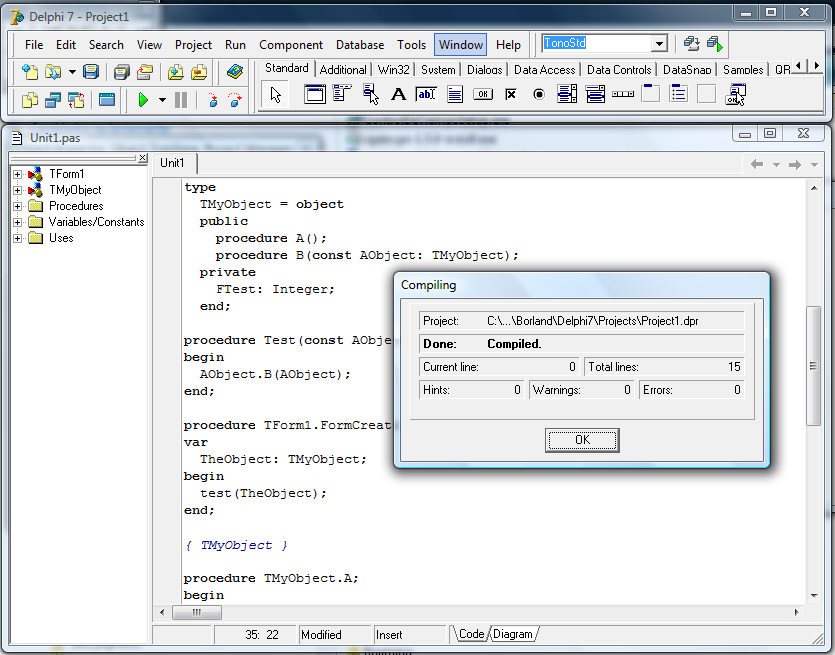Click the Step Over icon
This screenshot has width=835, height=655.
tap(235, 100)
